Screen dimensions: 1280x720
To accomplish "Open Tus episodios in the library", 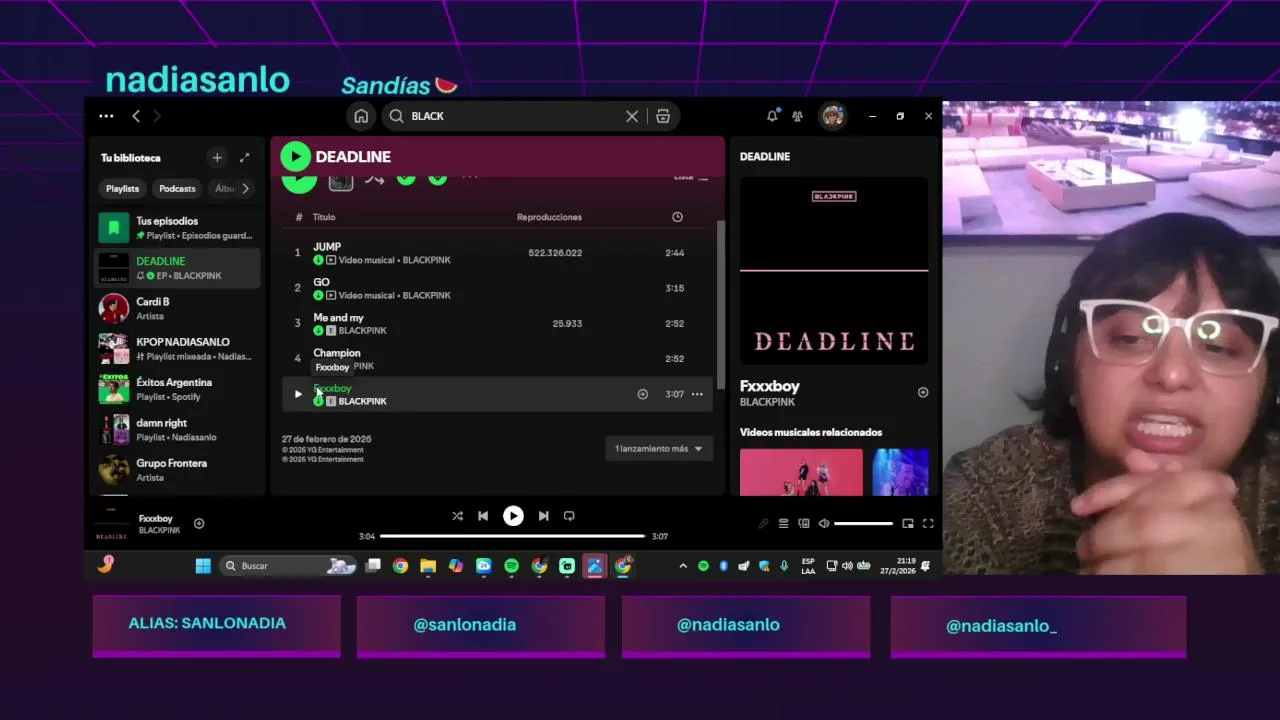I will [x=178, y=228].
